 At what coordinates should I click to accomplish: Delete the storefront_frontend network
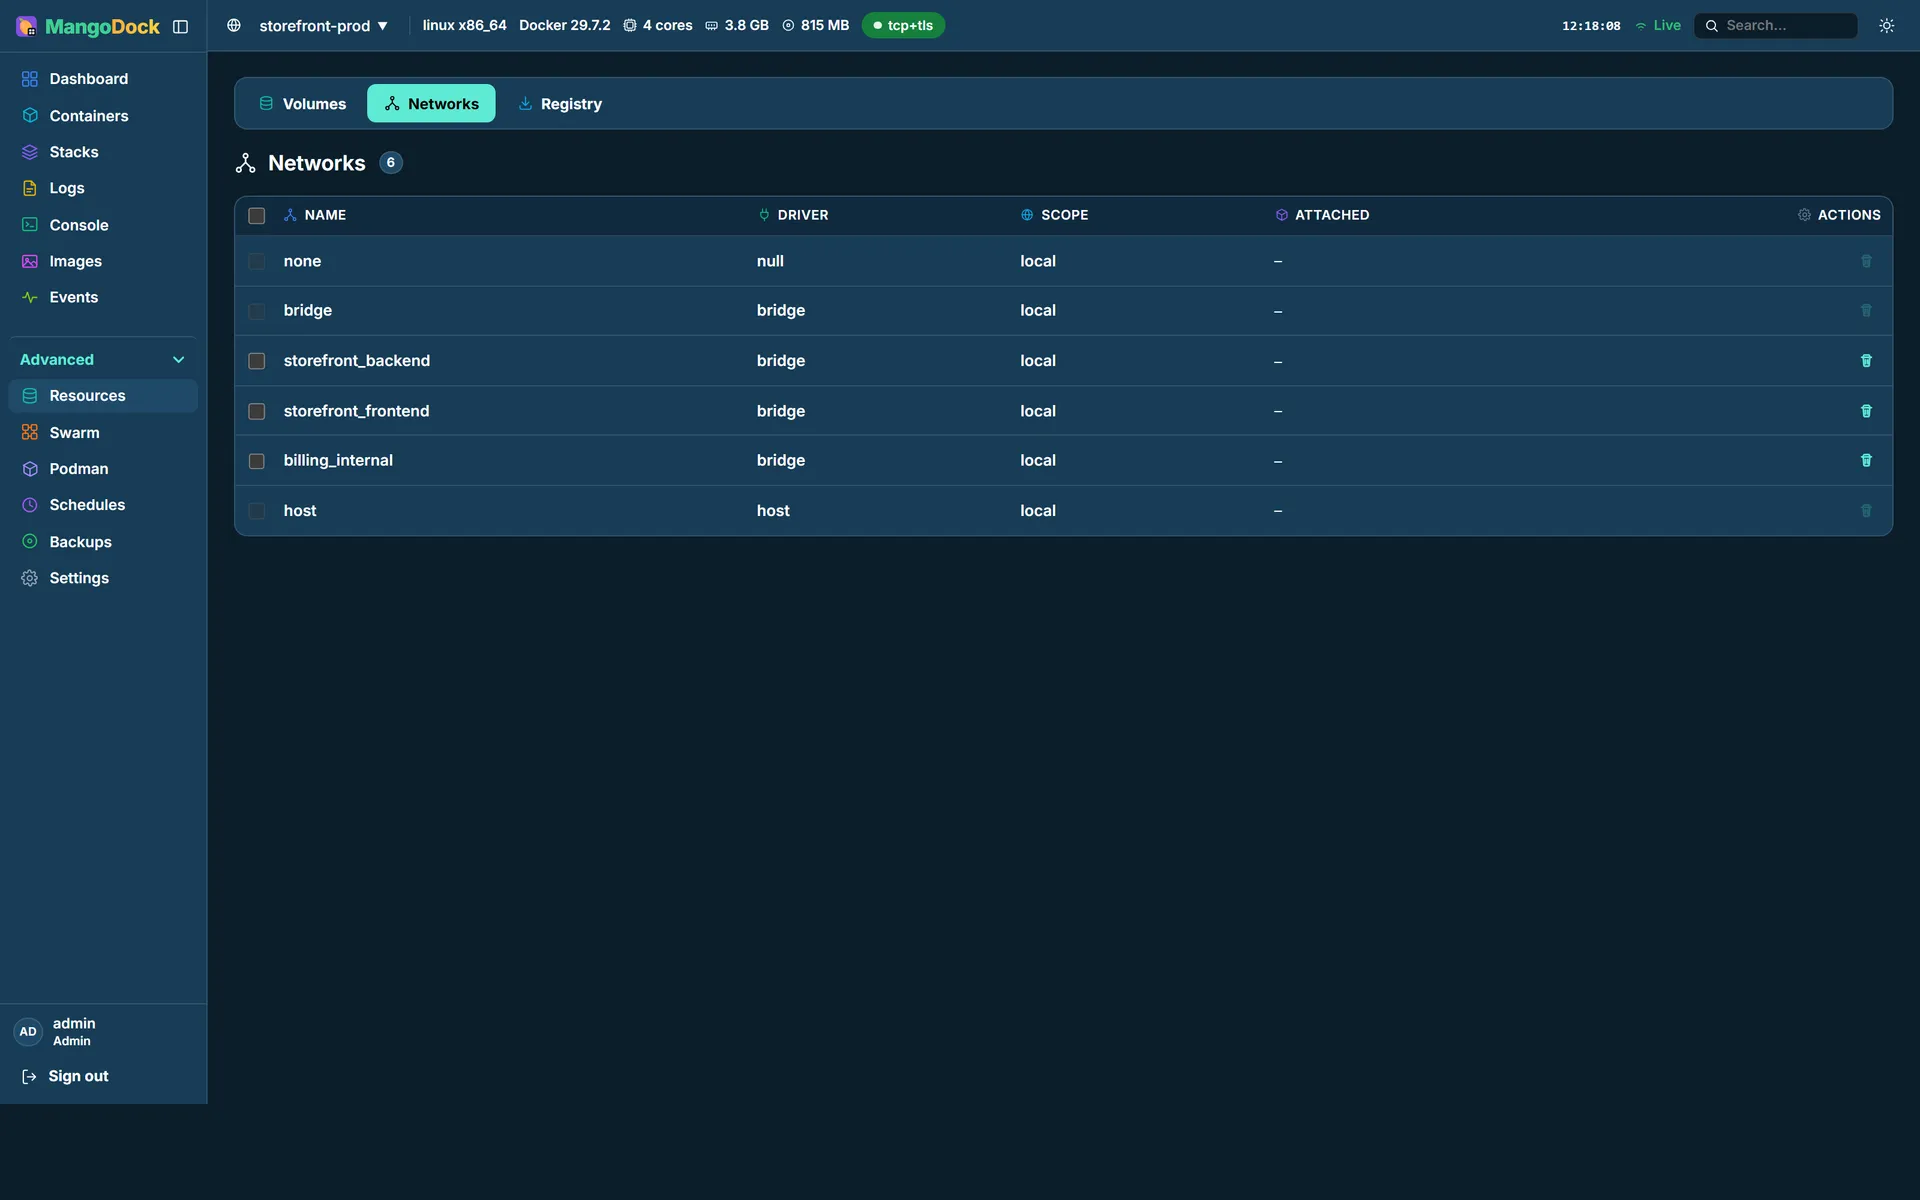[1865, 411]
